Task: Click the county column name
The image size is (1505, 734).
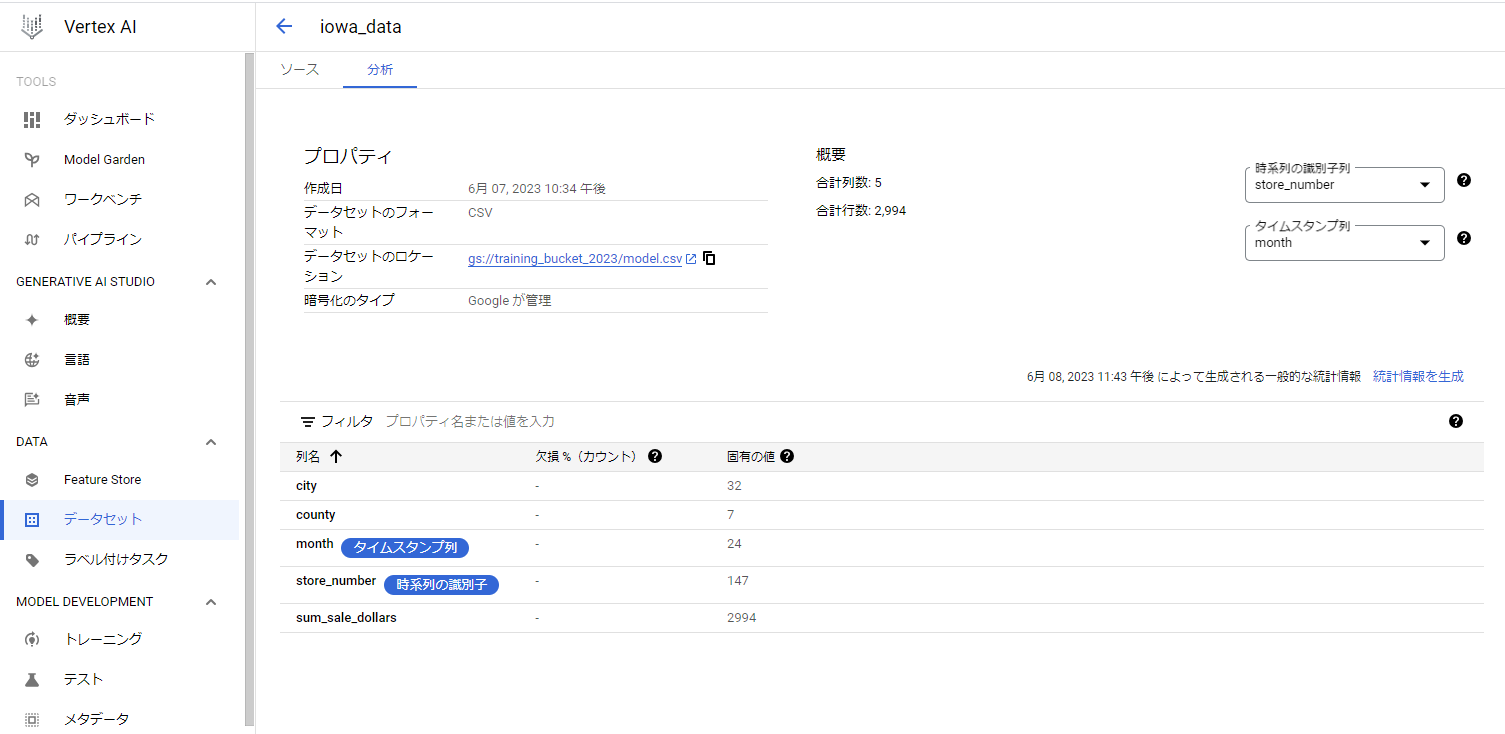Action: [x=316, y=515]
